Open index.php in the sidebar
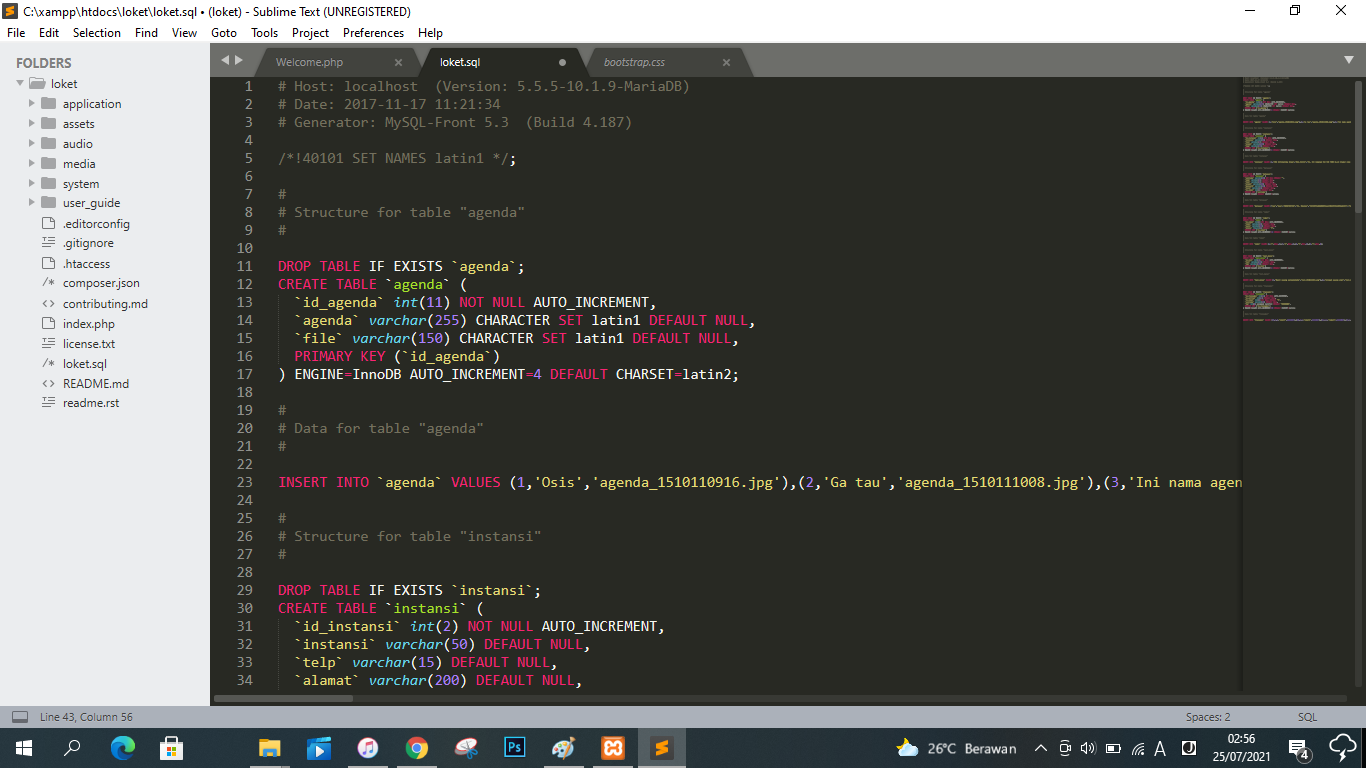This screenshot has width=1366, height=768. click(89, 324)
